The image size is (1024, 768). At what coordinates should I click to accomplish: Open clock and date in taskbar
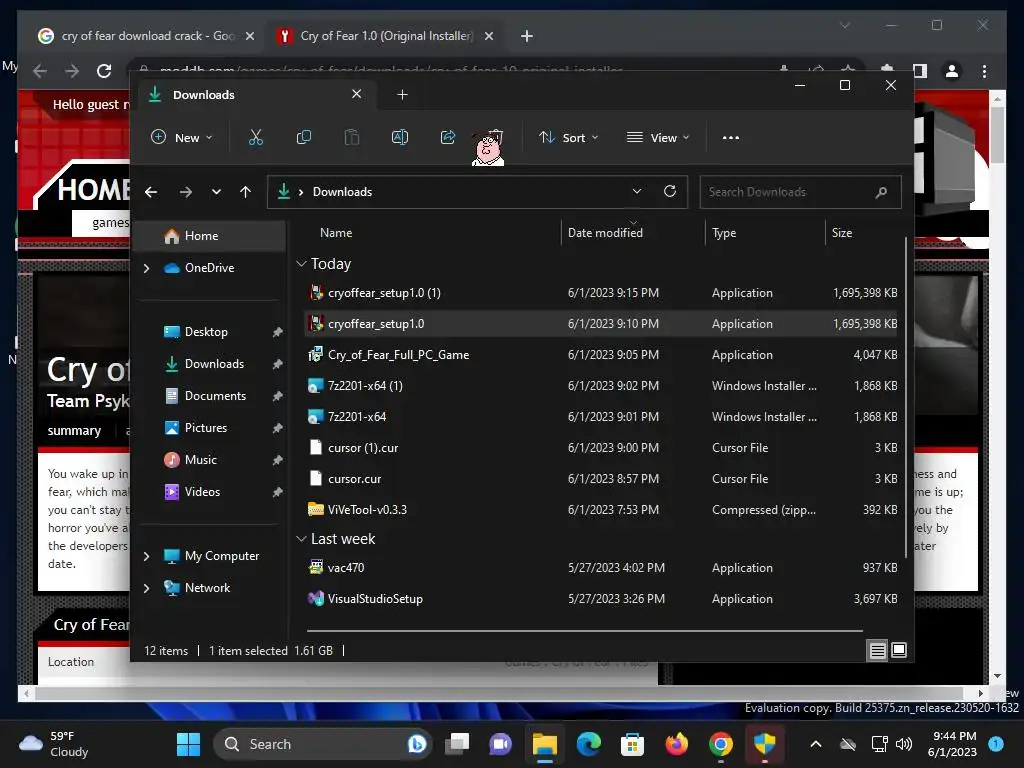[x=952, y=744]
